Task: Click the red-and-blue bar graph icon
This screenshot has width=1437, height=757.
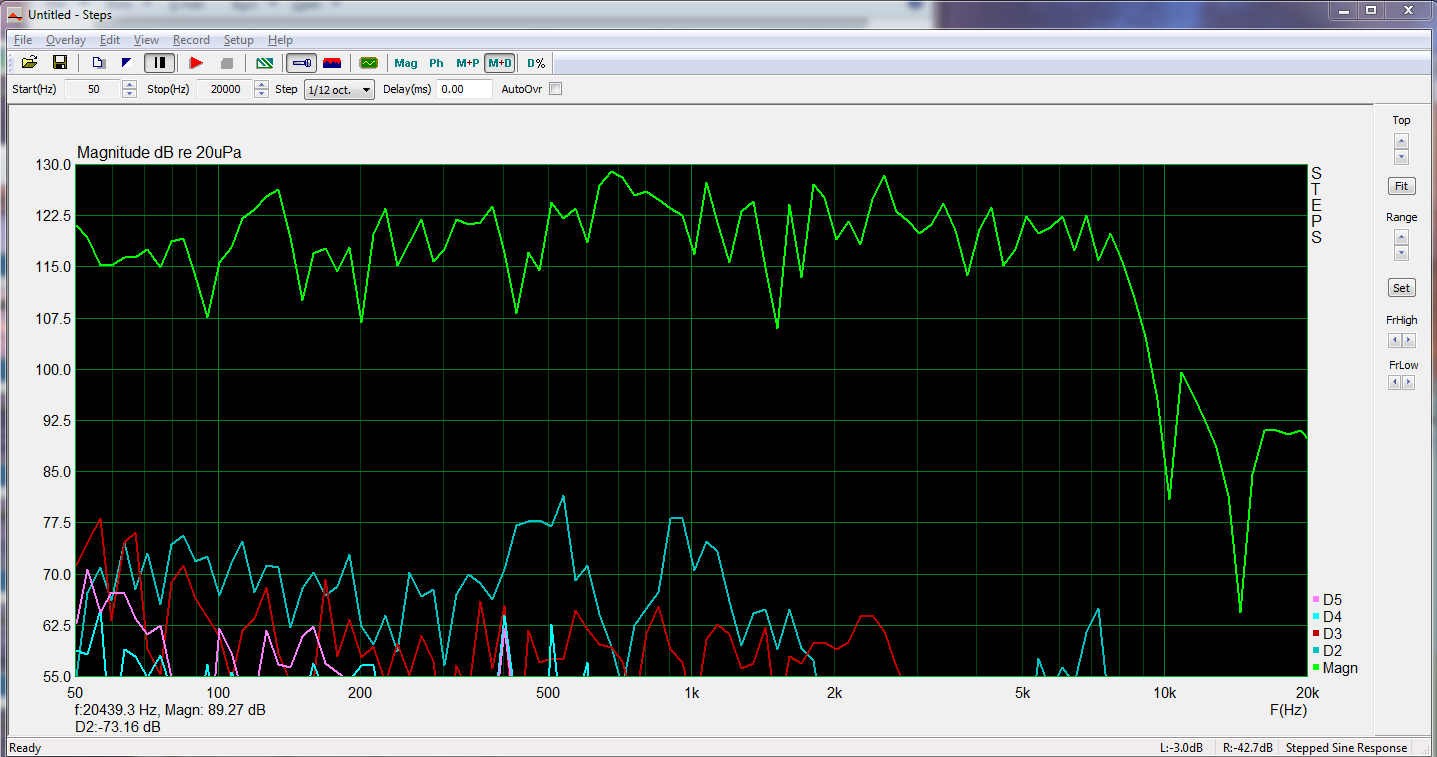Action: [332, 63]
